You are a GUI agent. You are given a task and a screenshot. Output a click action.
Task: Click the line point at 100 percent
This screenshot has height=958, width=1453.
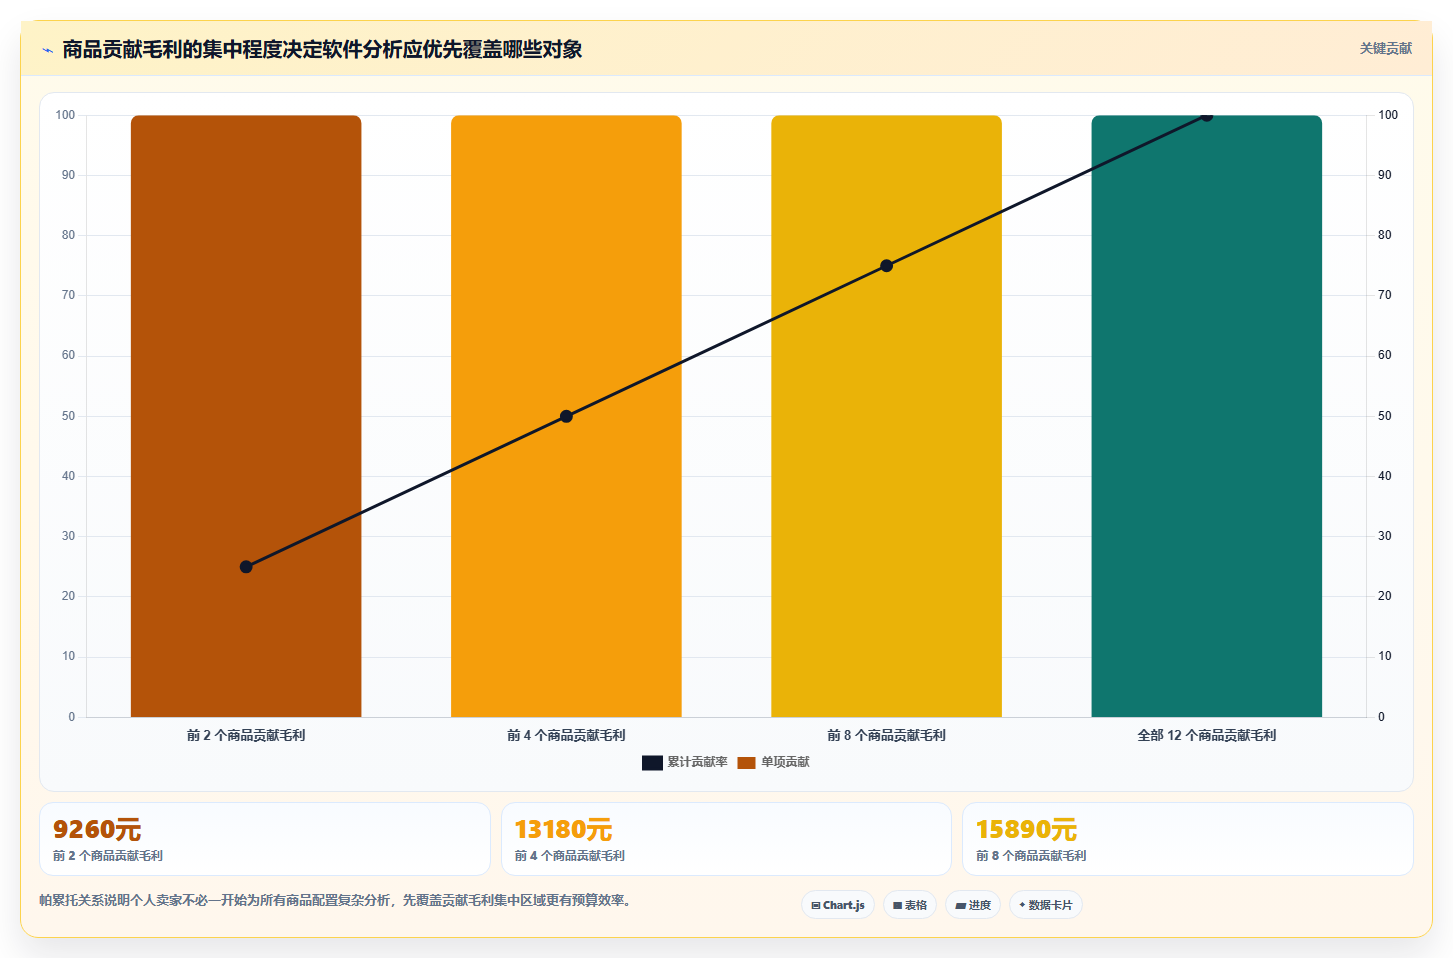[1206, 116]
